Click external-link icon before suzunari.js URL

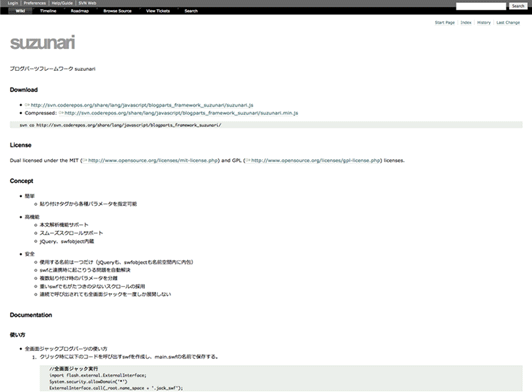coord(27,105)
